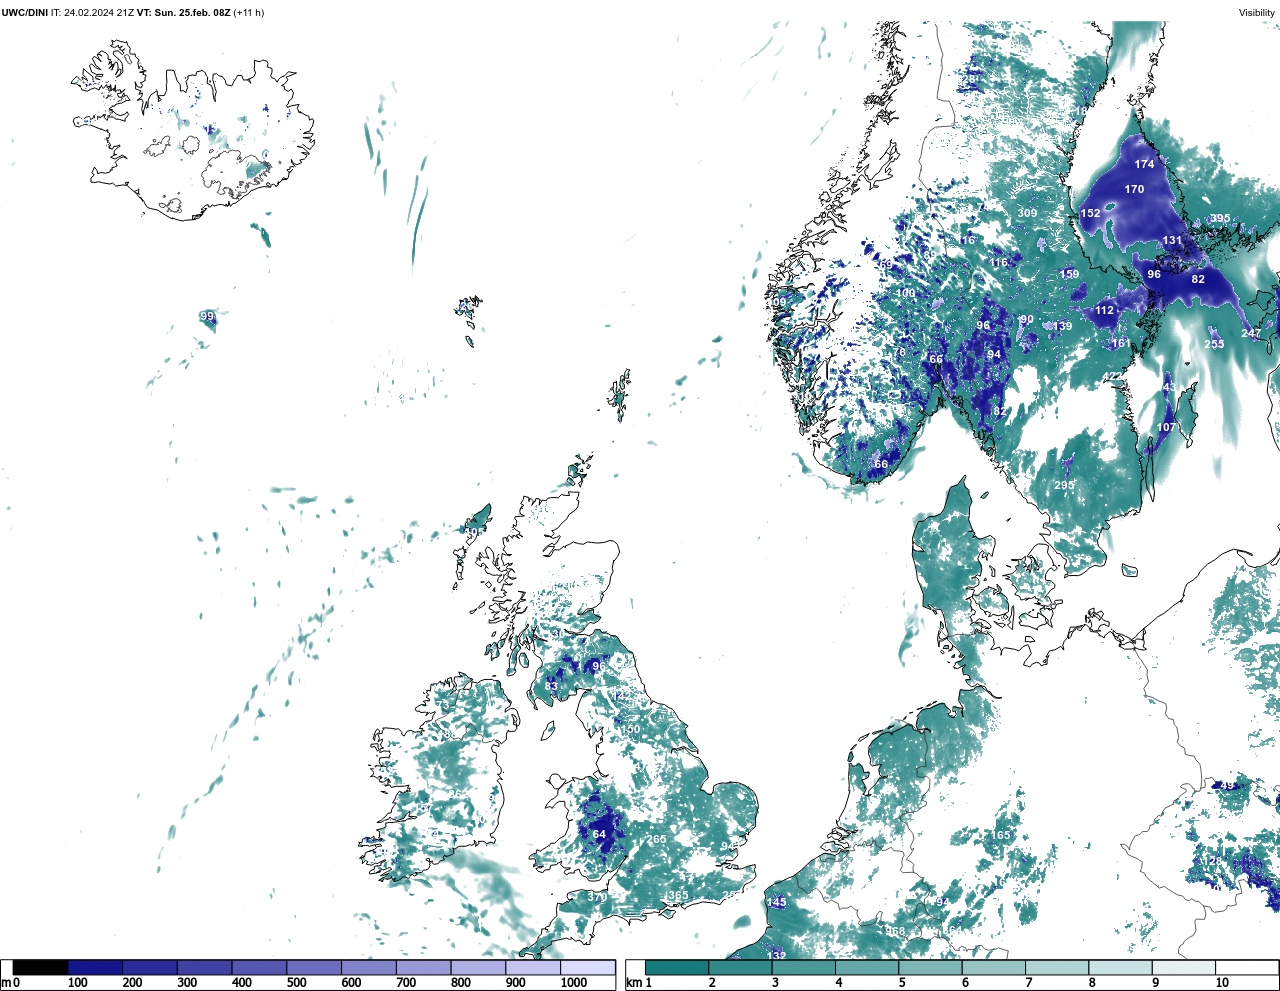Screen dimensions: 1280x991
Task: Pick the 500–600 m legend swatch
Action: click(314, 968)
